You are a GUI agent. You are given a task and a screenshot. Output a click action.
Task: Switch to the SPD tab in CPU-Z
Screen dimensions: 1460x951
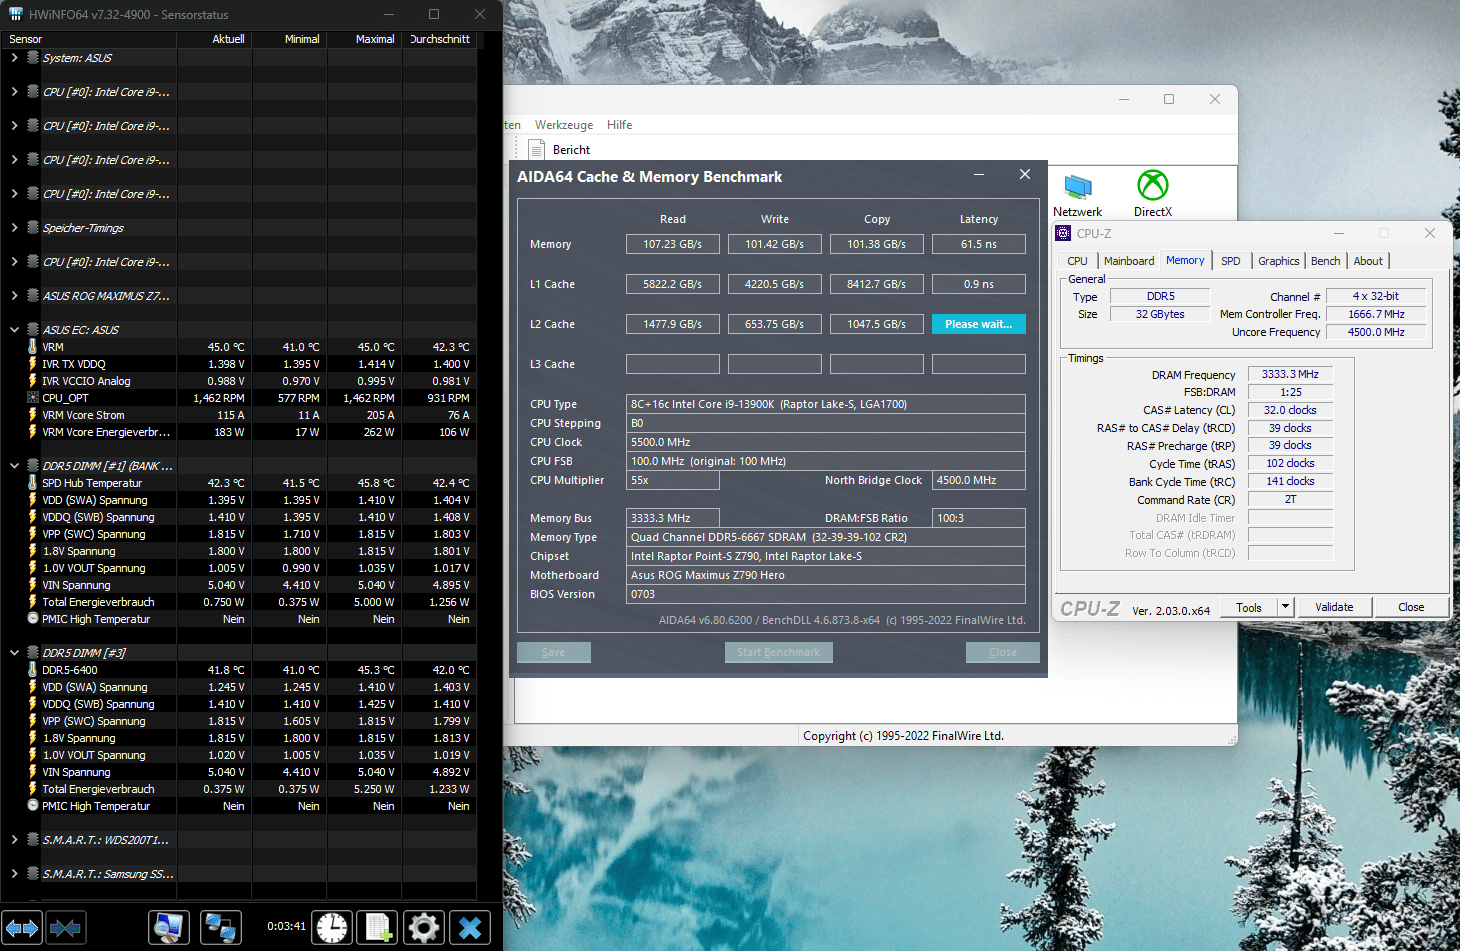[x=1231, y=261]
